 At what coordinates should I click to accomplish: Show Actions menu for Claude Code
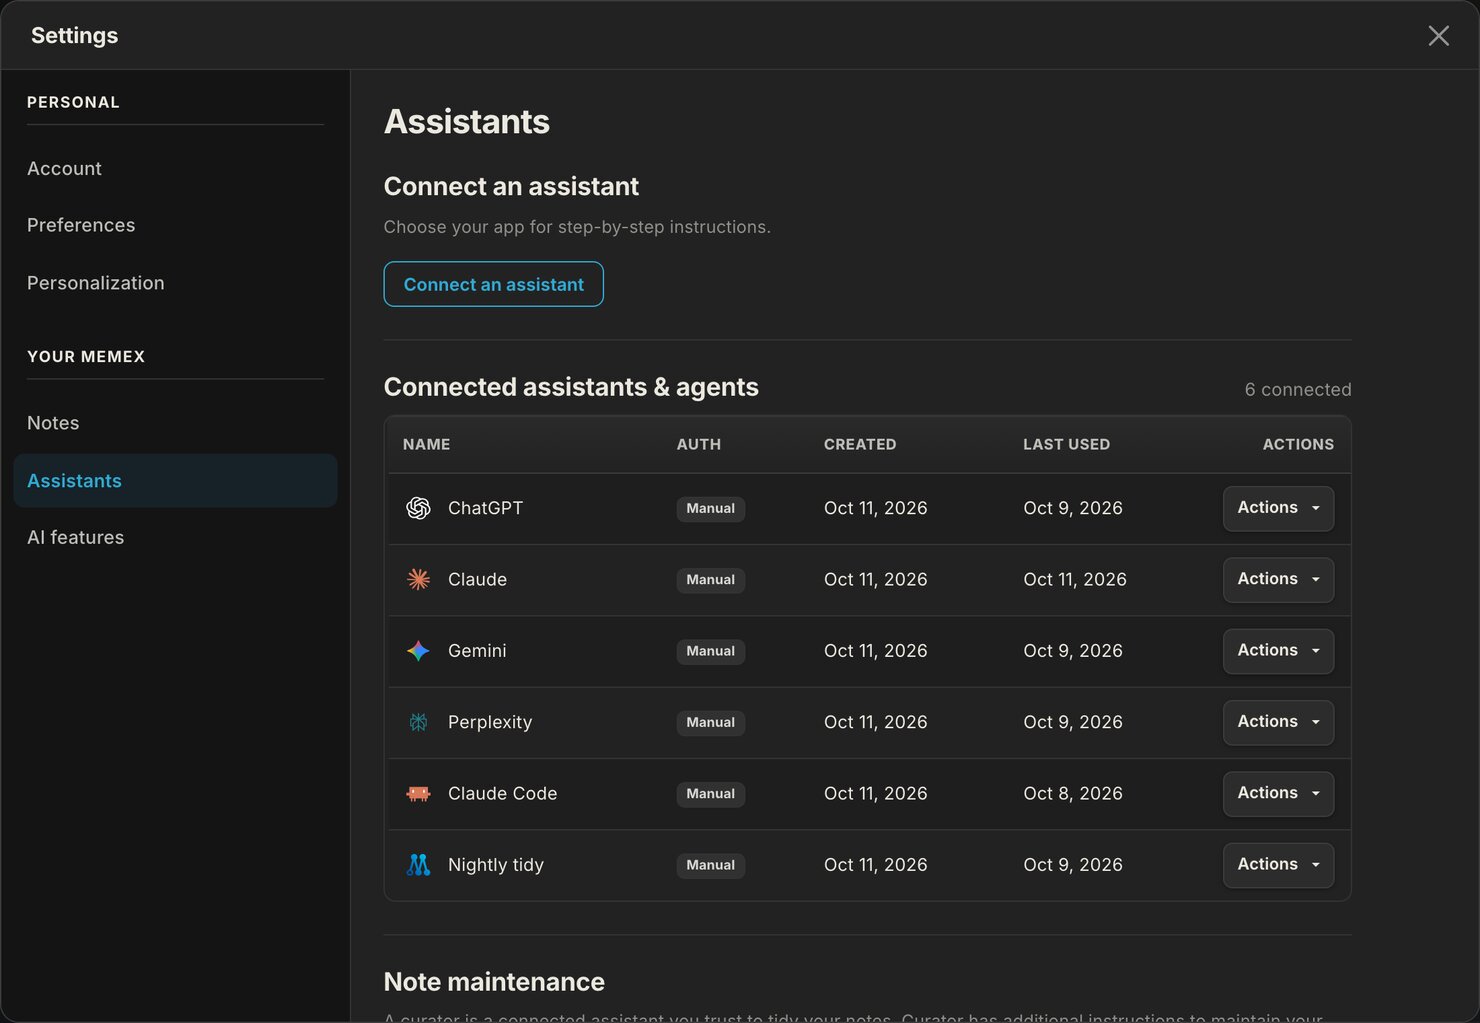pos(1278,793)
